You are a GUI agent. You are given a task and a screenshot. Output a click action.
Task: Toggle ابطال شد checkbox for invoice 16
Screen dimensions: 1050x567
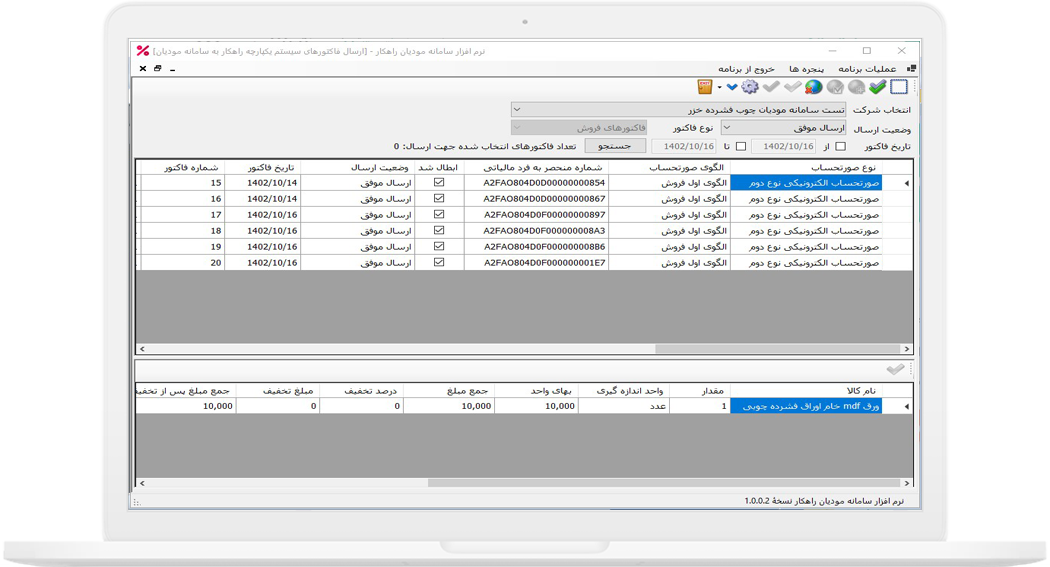pyautogui.click(x=439, y=198)
